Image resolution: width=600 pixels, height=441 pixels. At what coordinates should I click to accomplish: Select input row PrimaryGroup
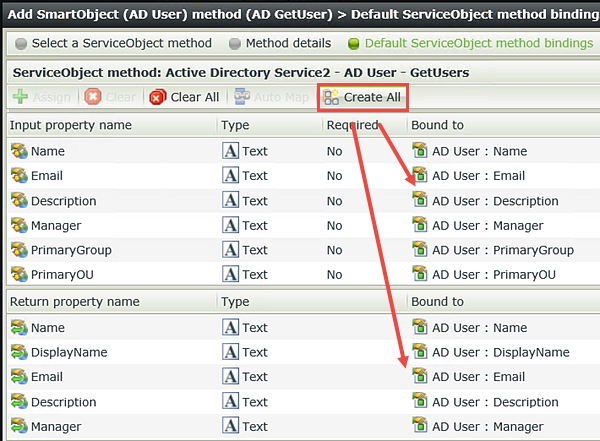304,250
